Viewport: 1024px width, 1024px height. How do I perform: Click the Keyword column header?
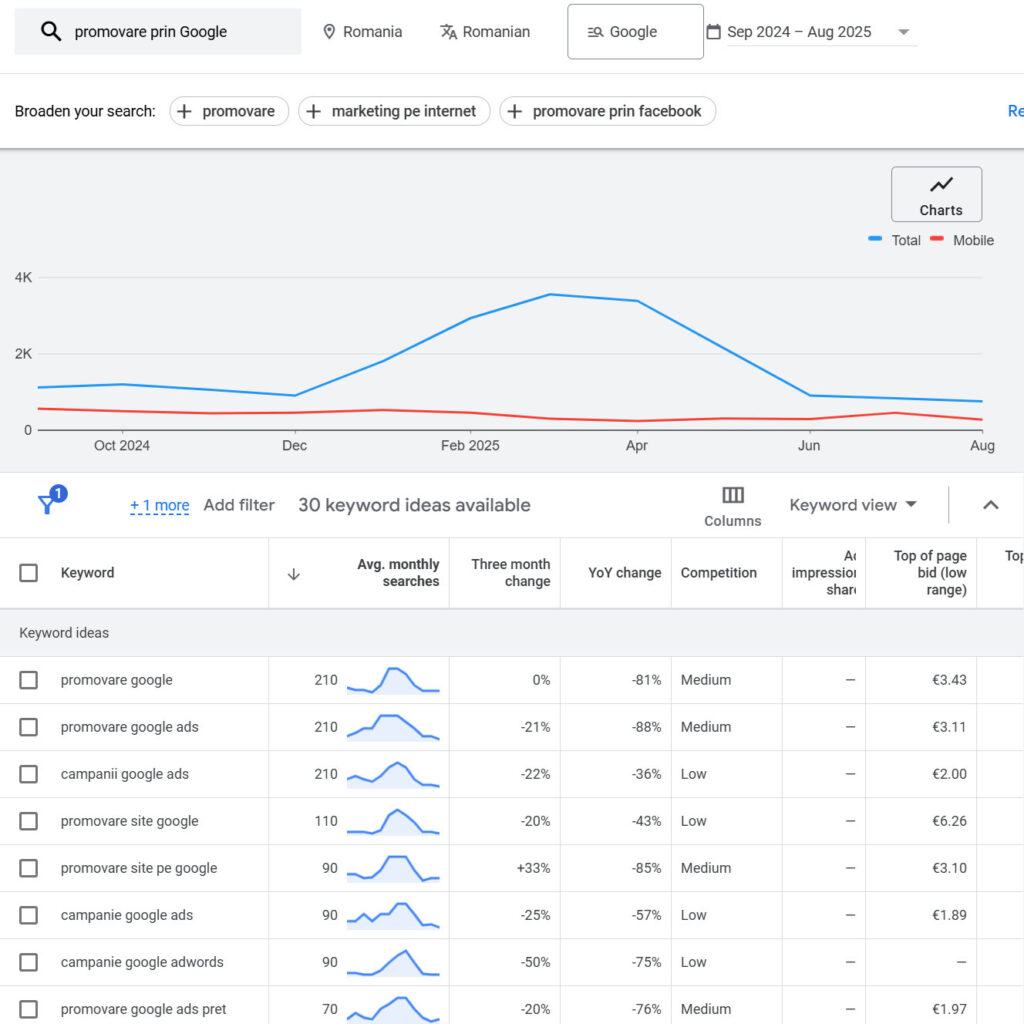(x=88, y=573)
